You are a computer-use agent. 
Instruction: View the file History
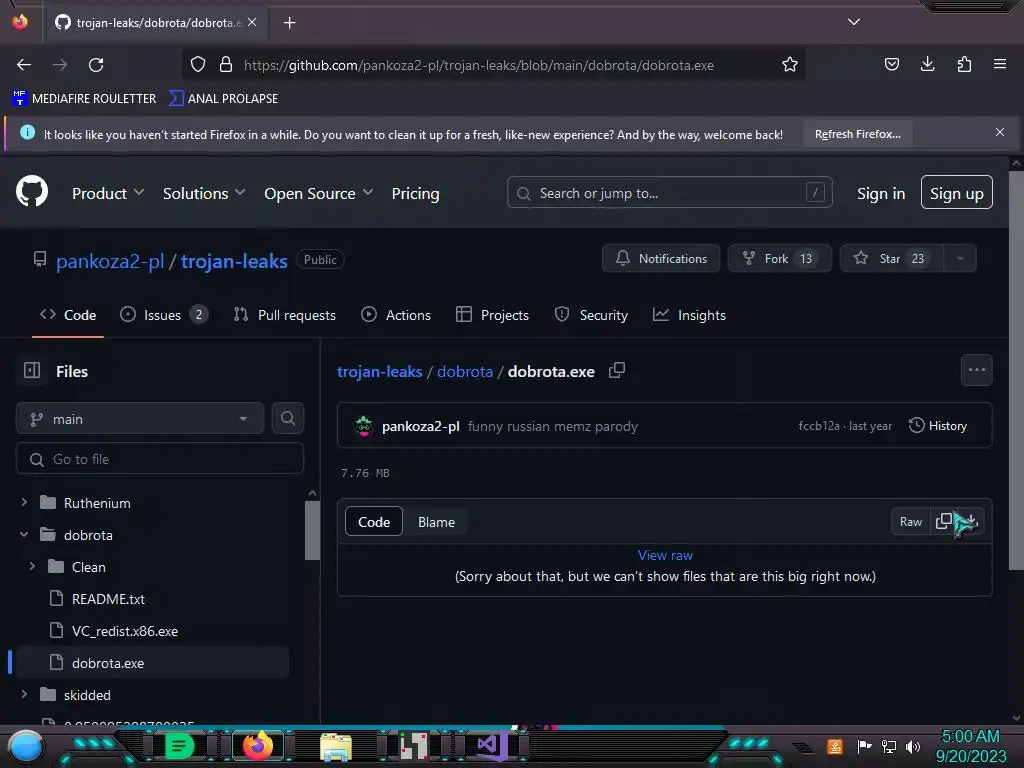point(938,426)
